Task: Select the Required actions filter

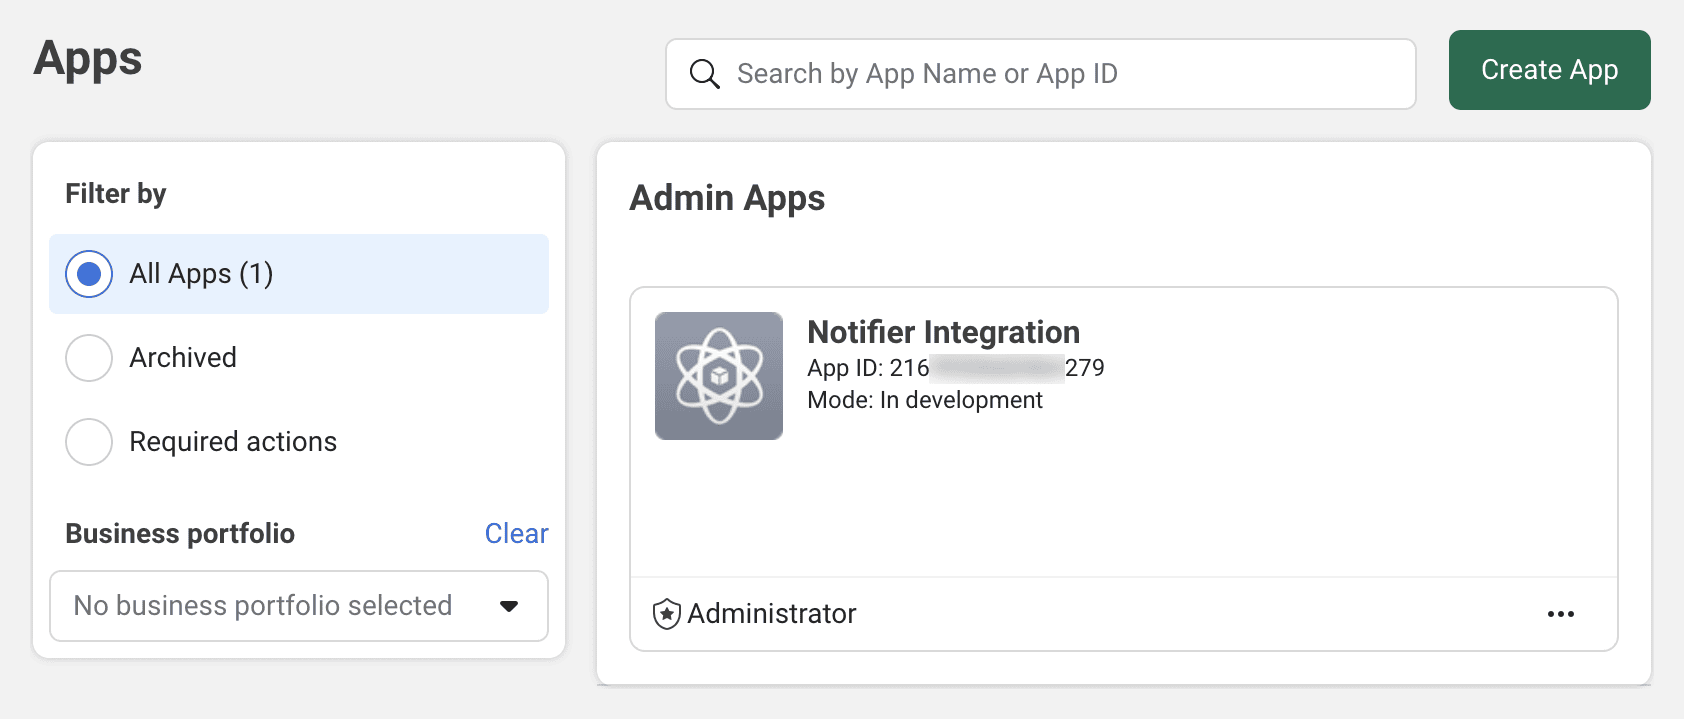Action: point(299,442)
